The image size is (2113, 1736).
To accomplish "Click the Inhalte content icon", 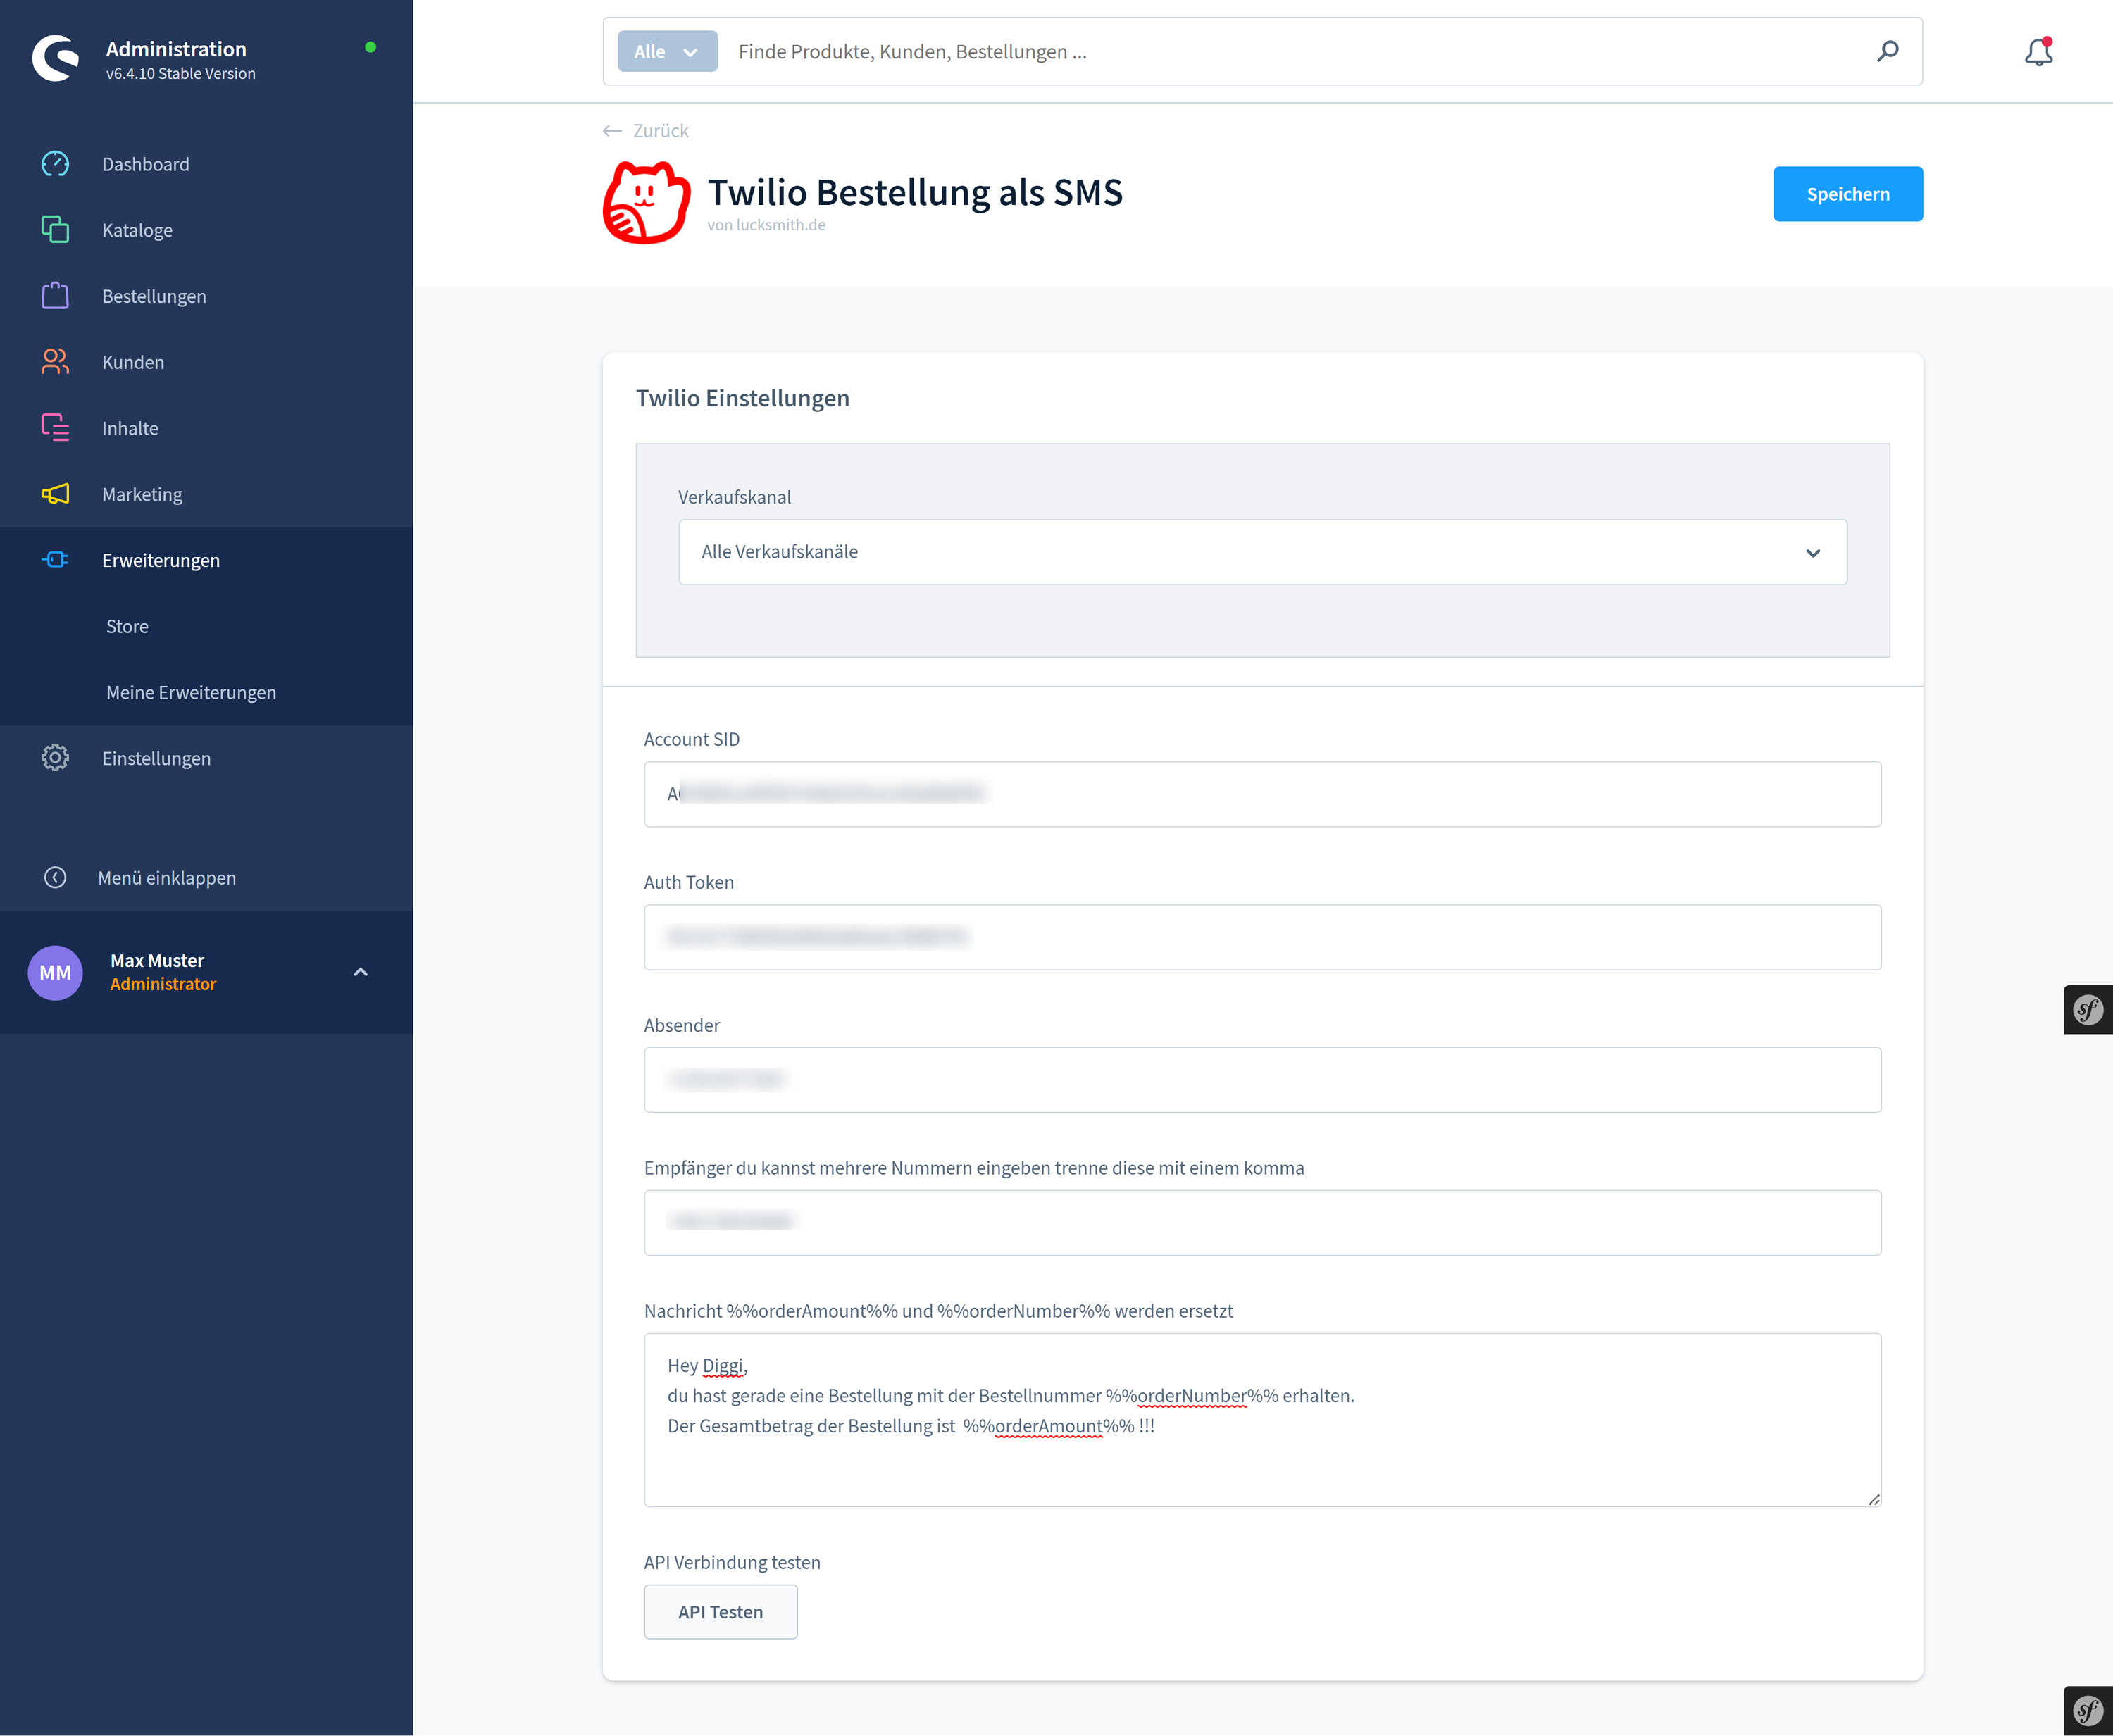I will coord(55,428).
